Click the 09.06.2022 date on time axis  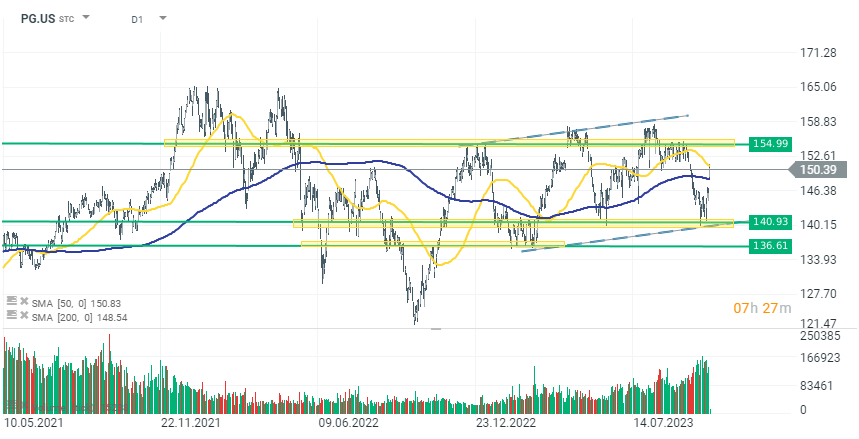347,424
